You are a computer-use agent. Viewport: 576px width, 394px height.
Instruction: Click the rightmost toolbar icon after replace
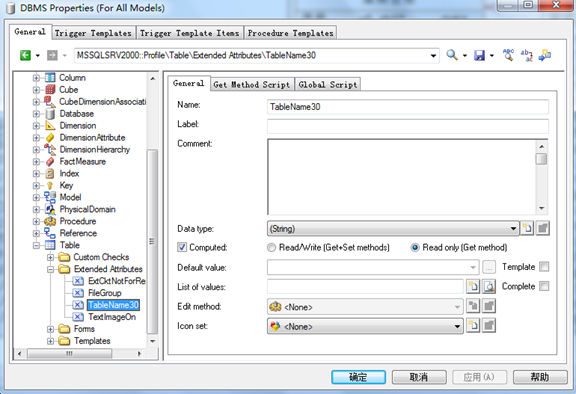coord(545,55)
